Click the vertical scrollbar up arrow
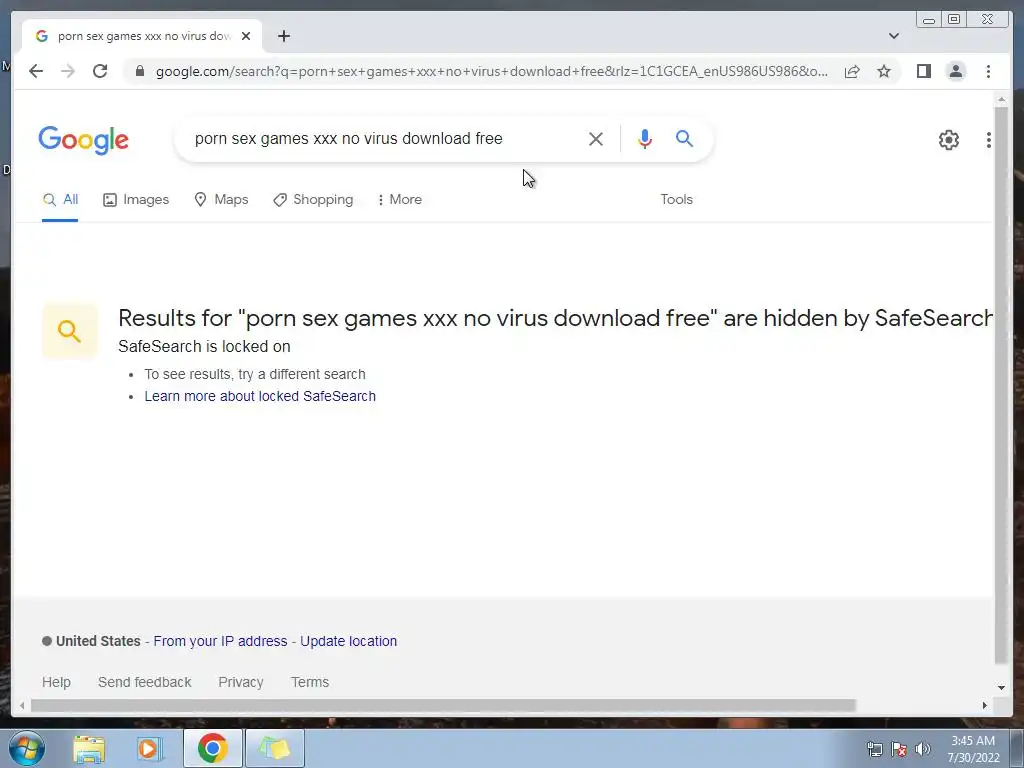The height and width of the screenshot is (768, 1024). tap(1001, 100)
